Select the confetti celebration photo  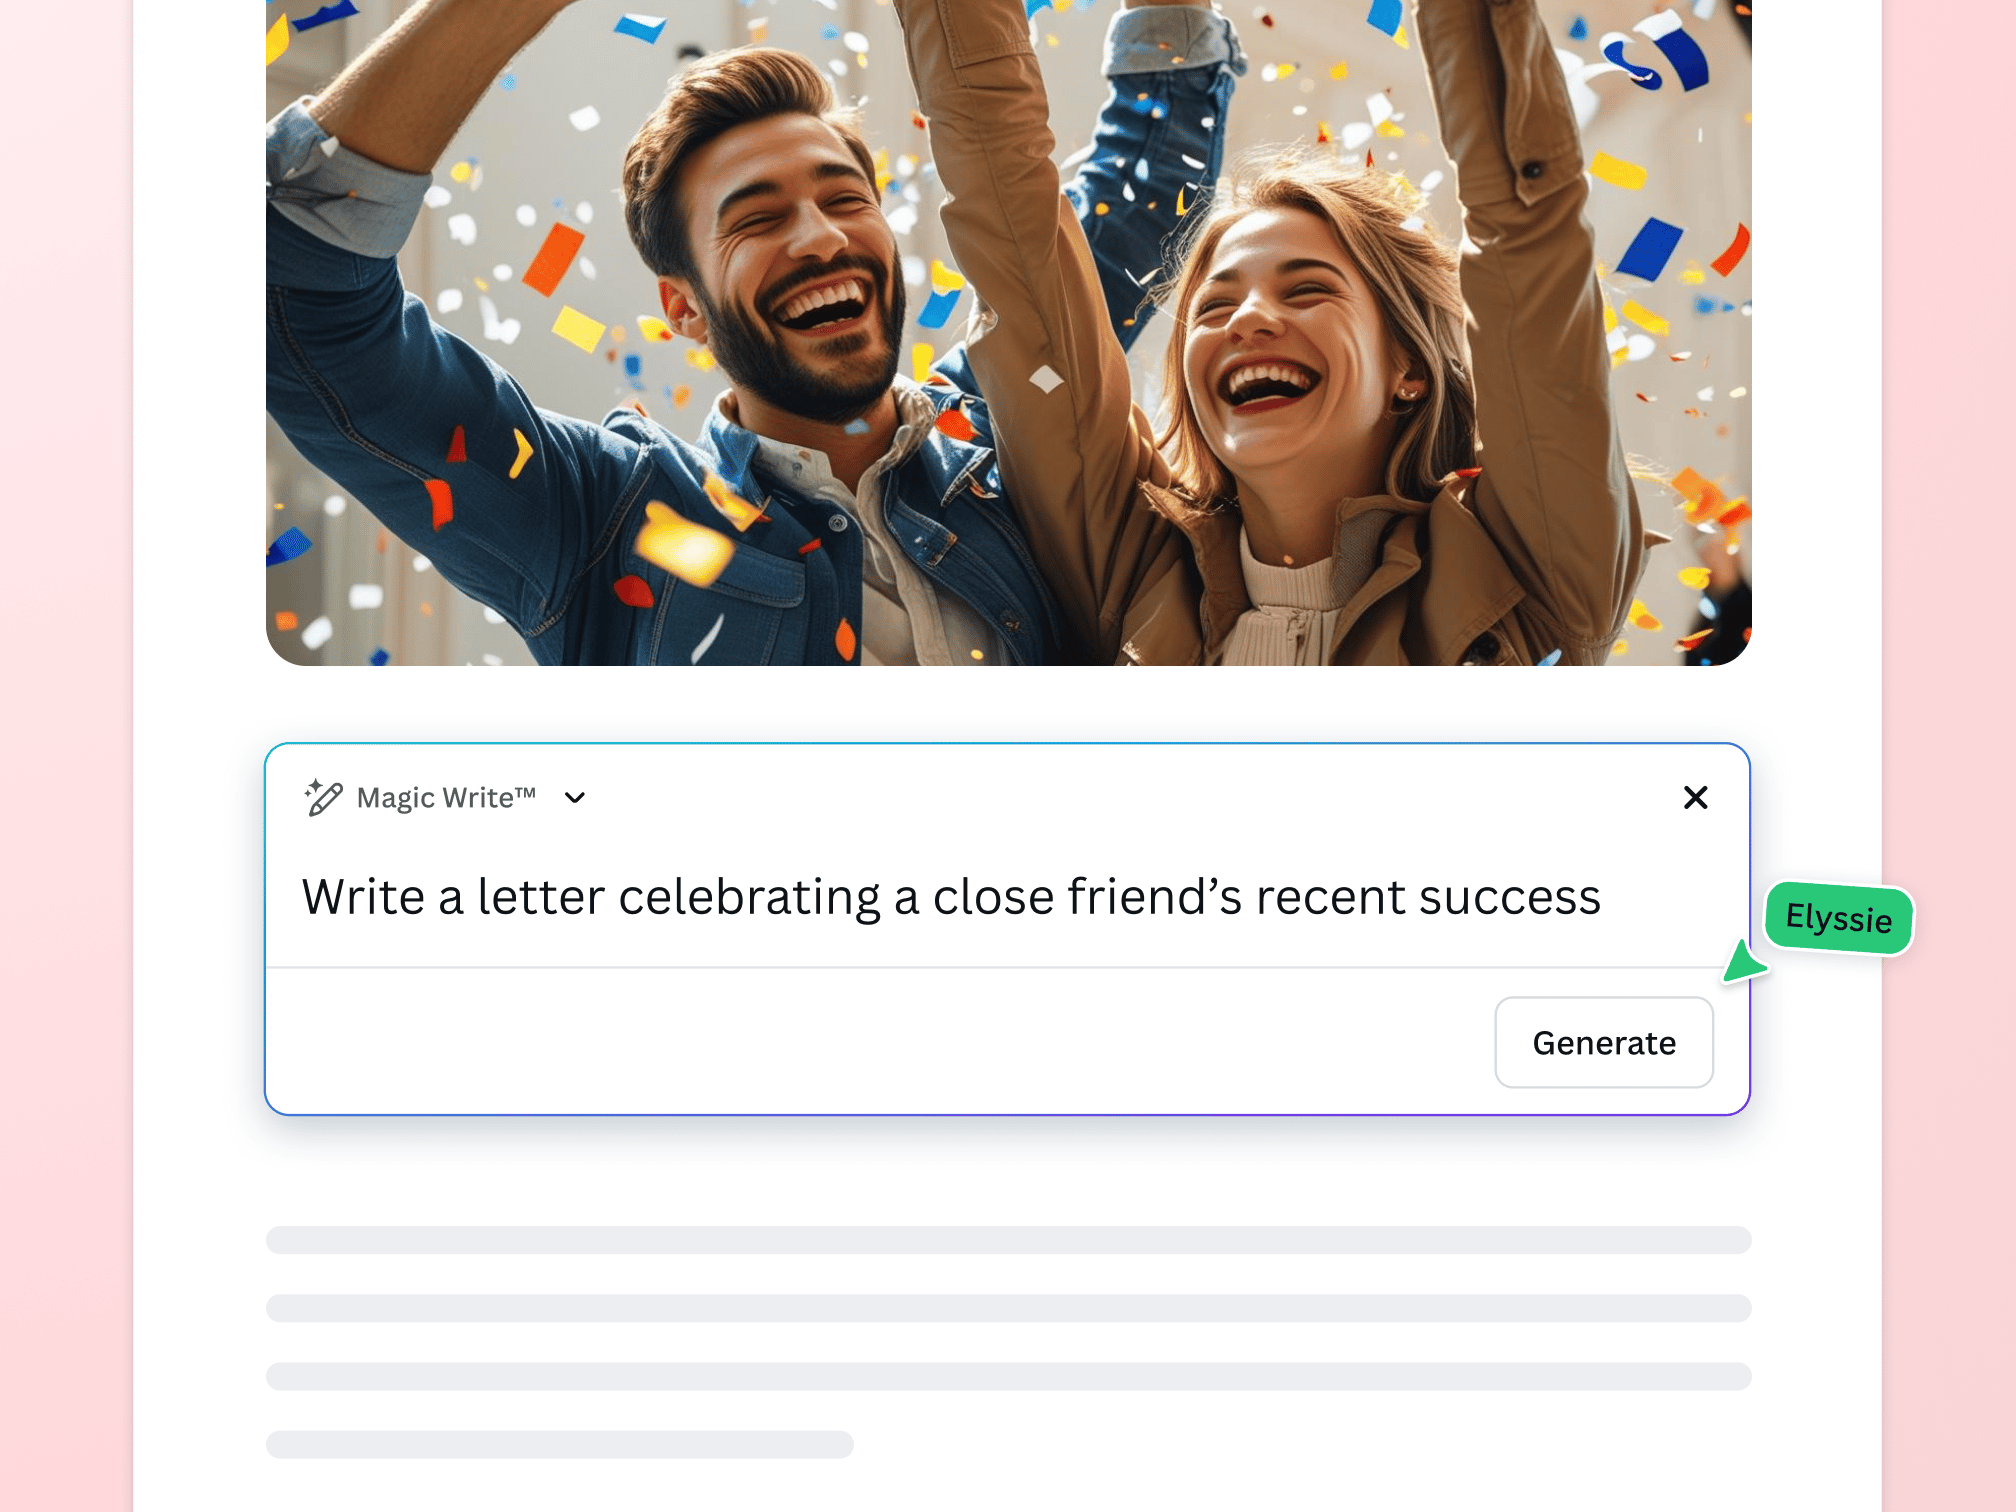pyautogui.click(x=1008, y=332)
